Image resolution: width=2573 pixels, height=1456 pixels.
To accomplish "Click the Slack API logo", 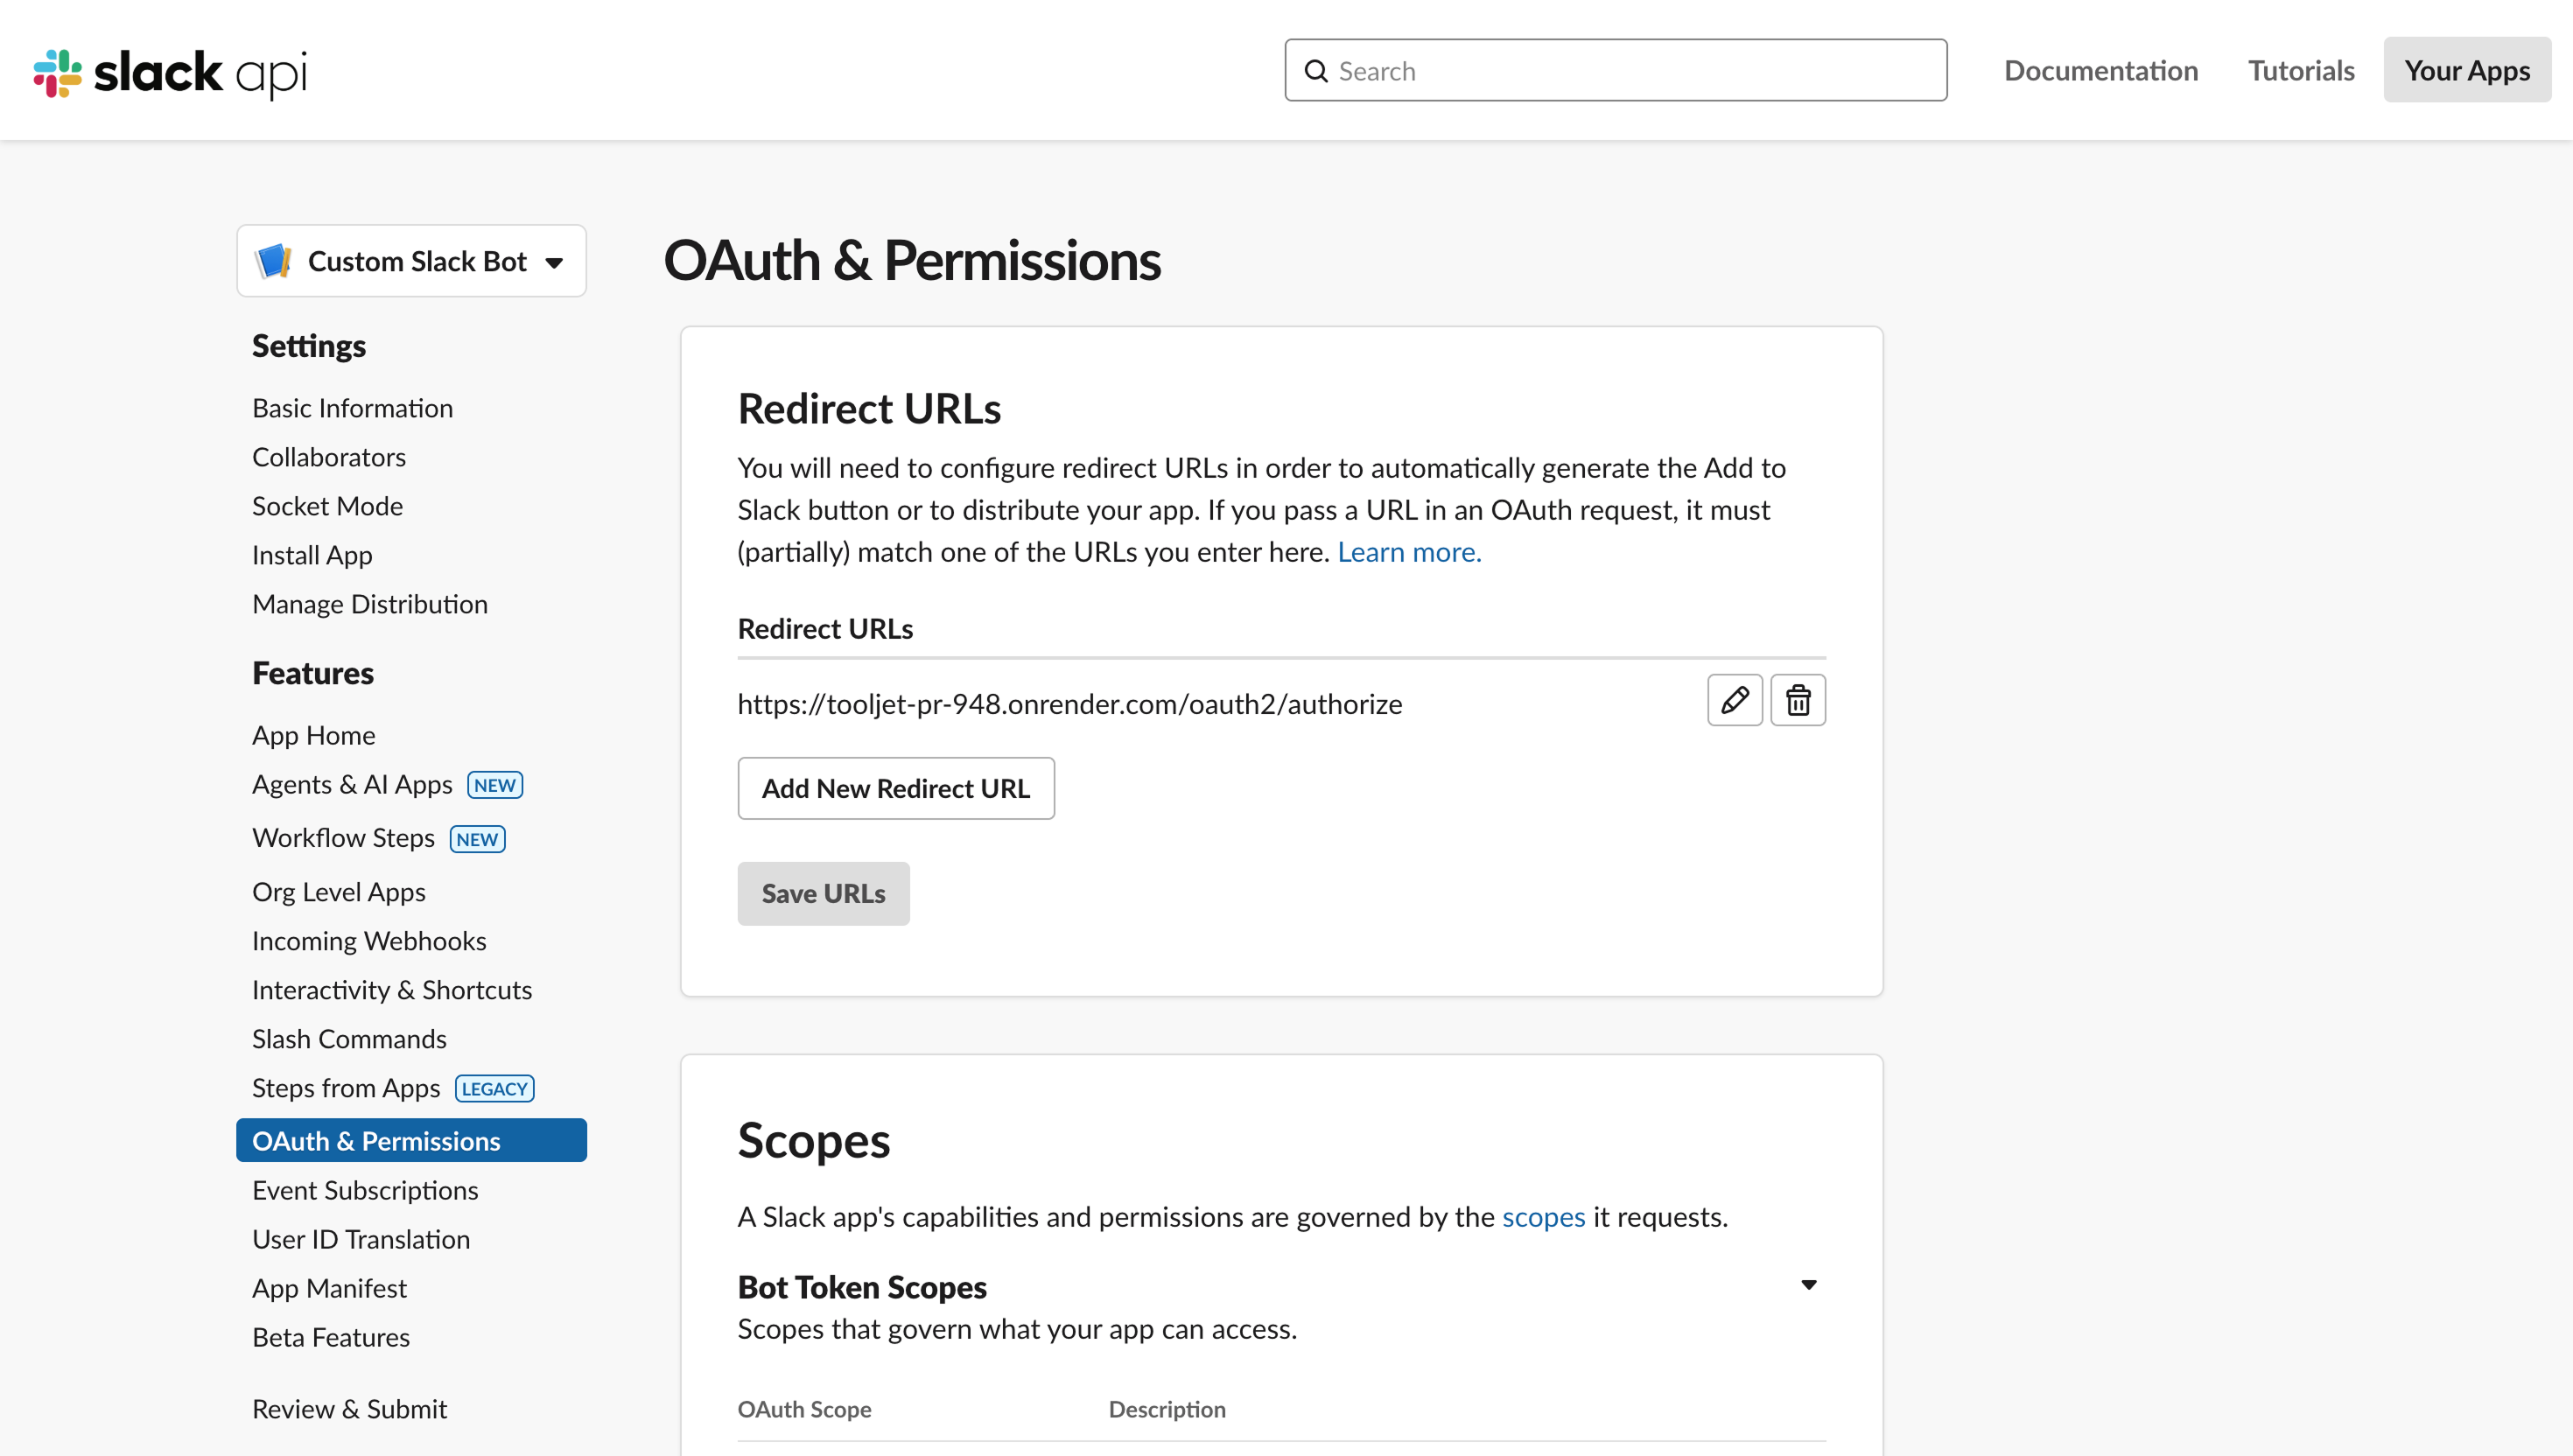I will click(168, 71).
